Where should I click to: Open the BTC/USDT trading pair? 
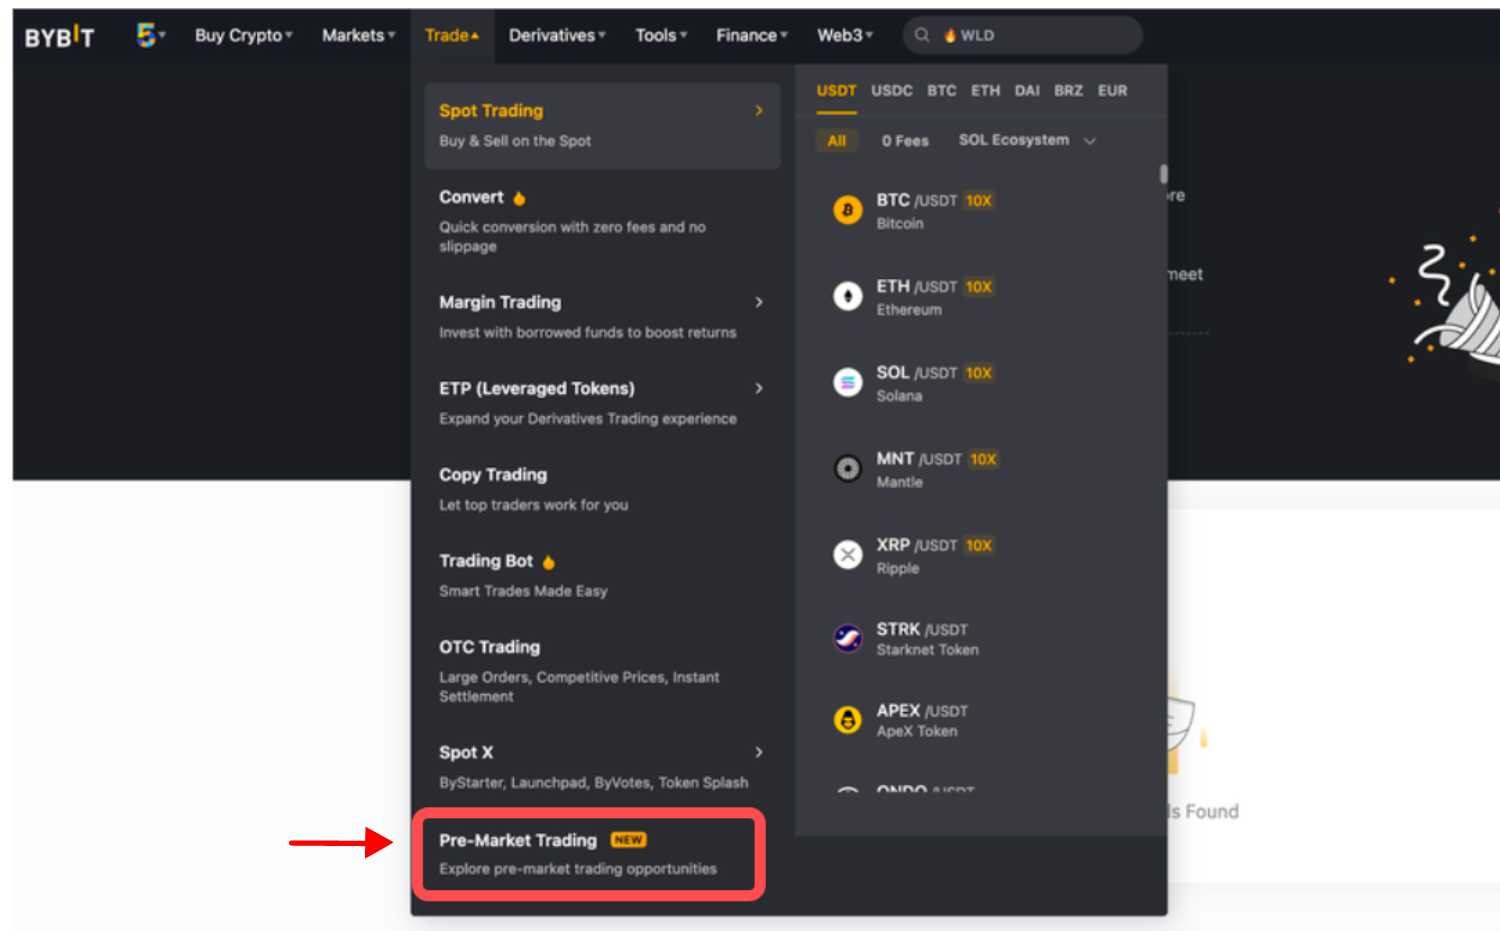pyautogui.click(x=980, y=210)
